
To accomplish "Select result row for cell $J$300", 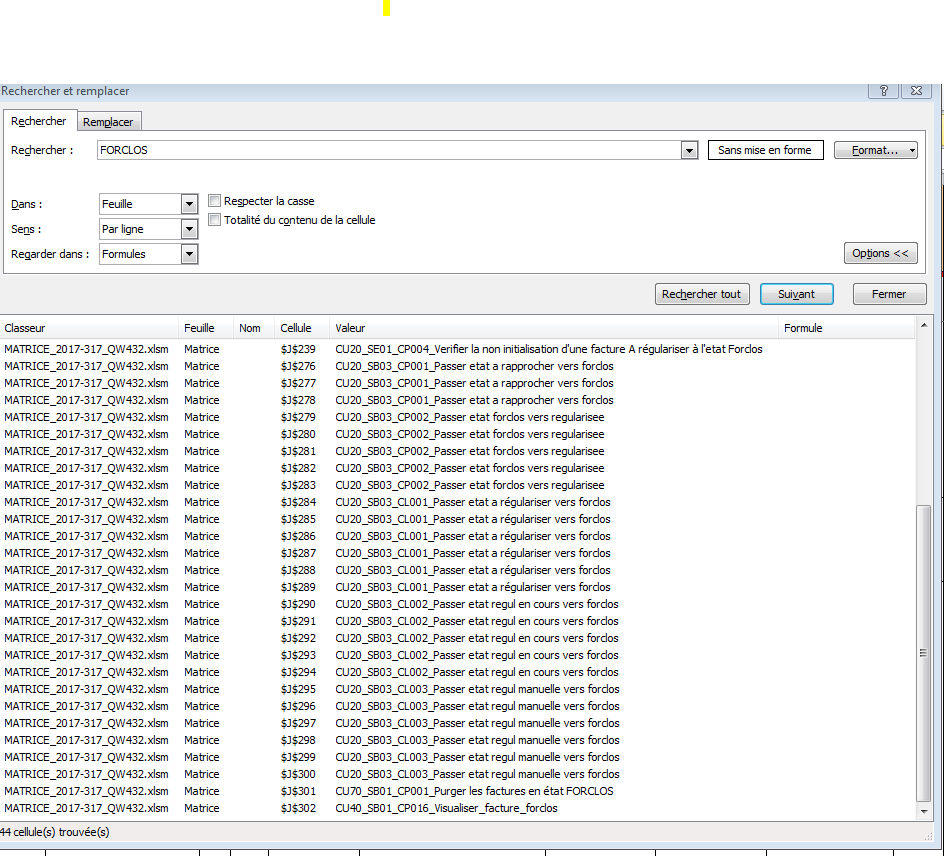I will point(458,774).
